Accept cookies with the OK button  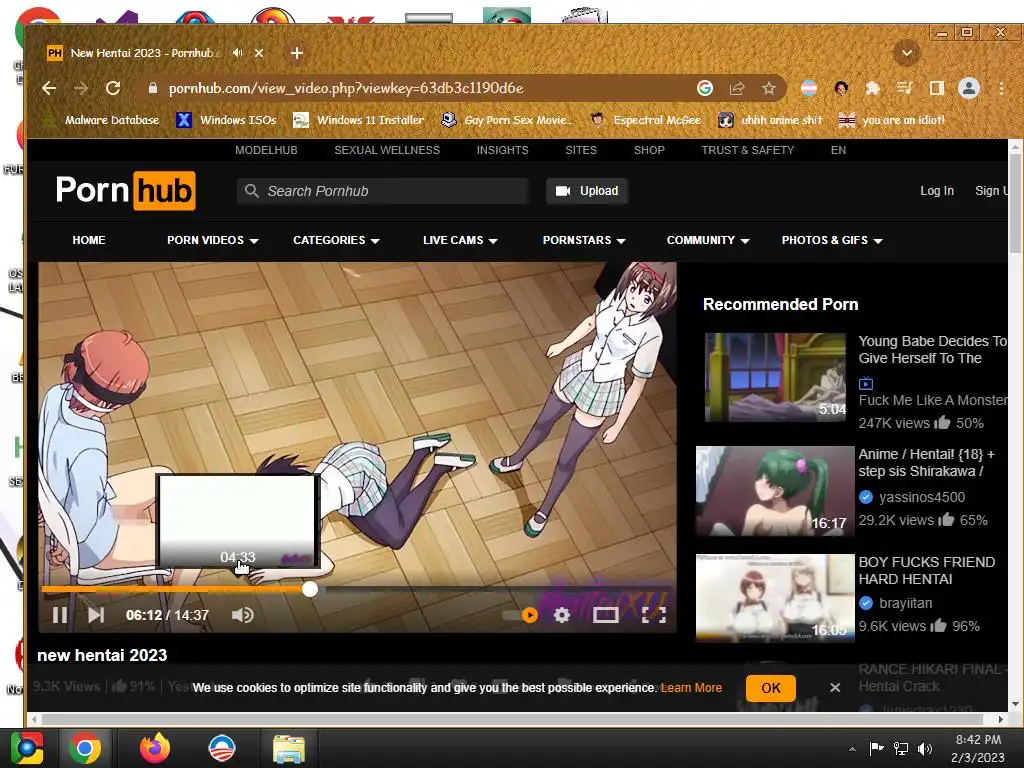click(771, 688)
